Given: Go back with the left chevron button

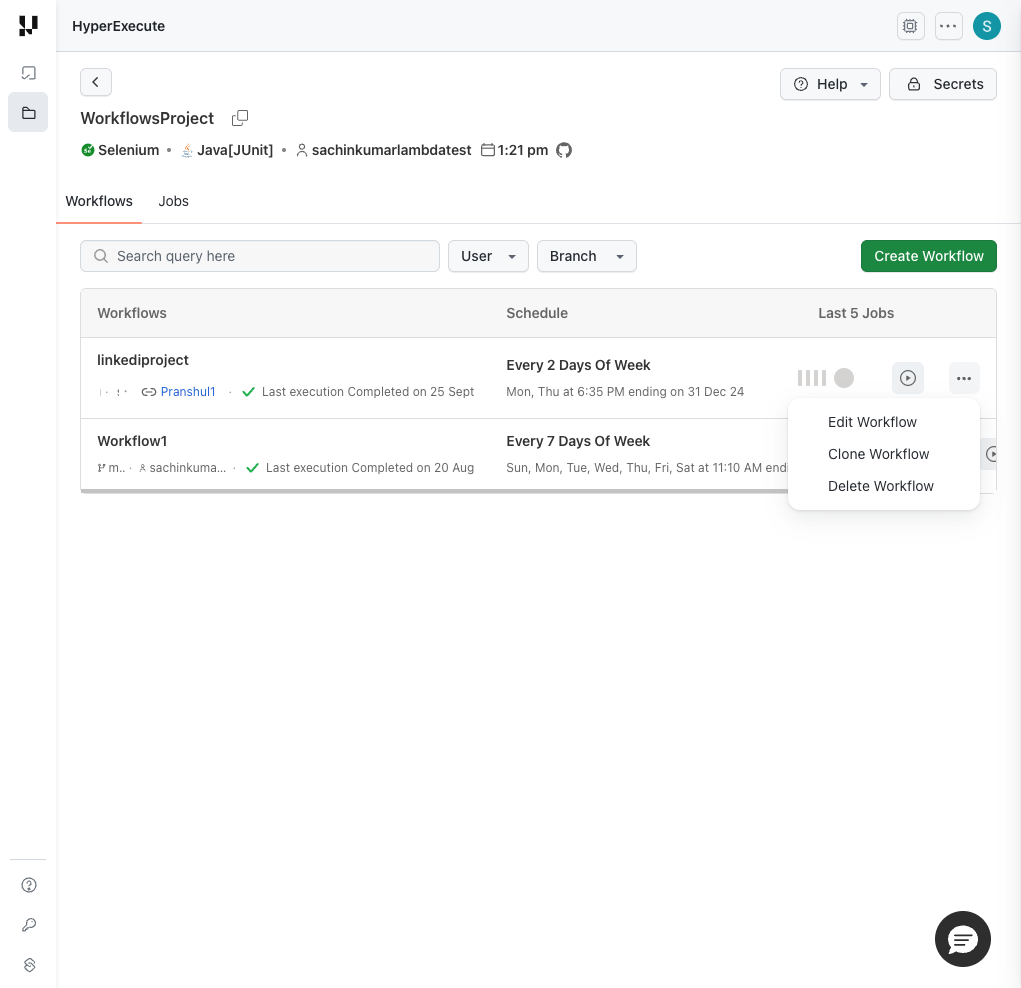Looking at the screenshot, I should (96, 82).
